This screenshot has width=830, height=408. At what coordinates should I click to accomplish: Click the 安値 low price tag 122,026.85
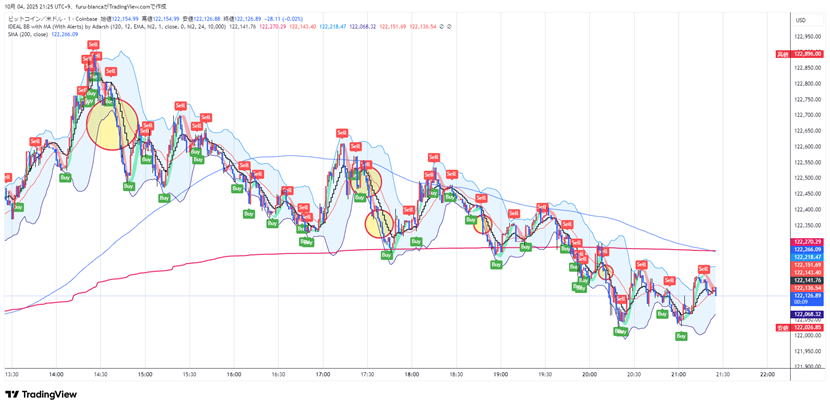click(805, 328)
